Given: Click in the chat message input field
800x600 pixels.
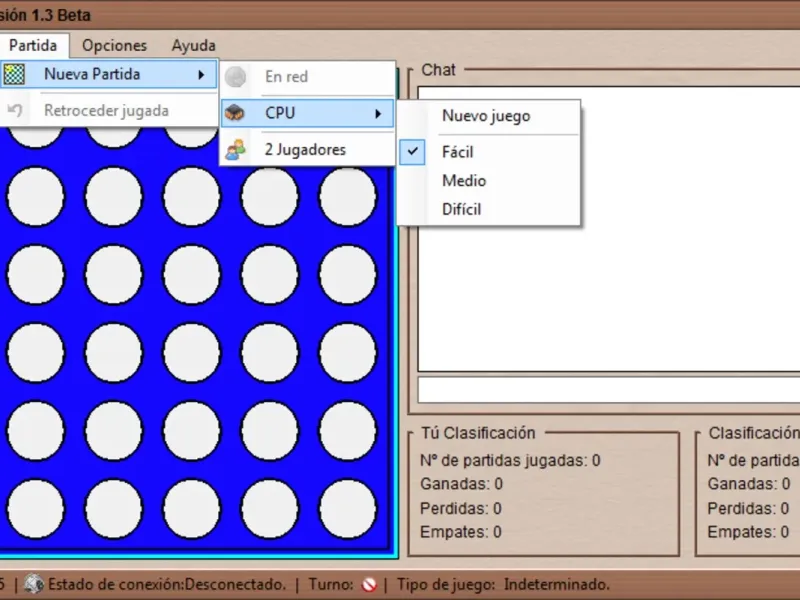Looking at the screenshot, I should (x=609, y=390).
